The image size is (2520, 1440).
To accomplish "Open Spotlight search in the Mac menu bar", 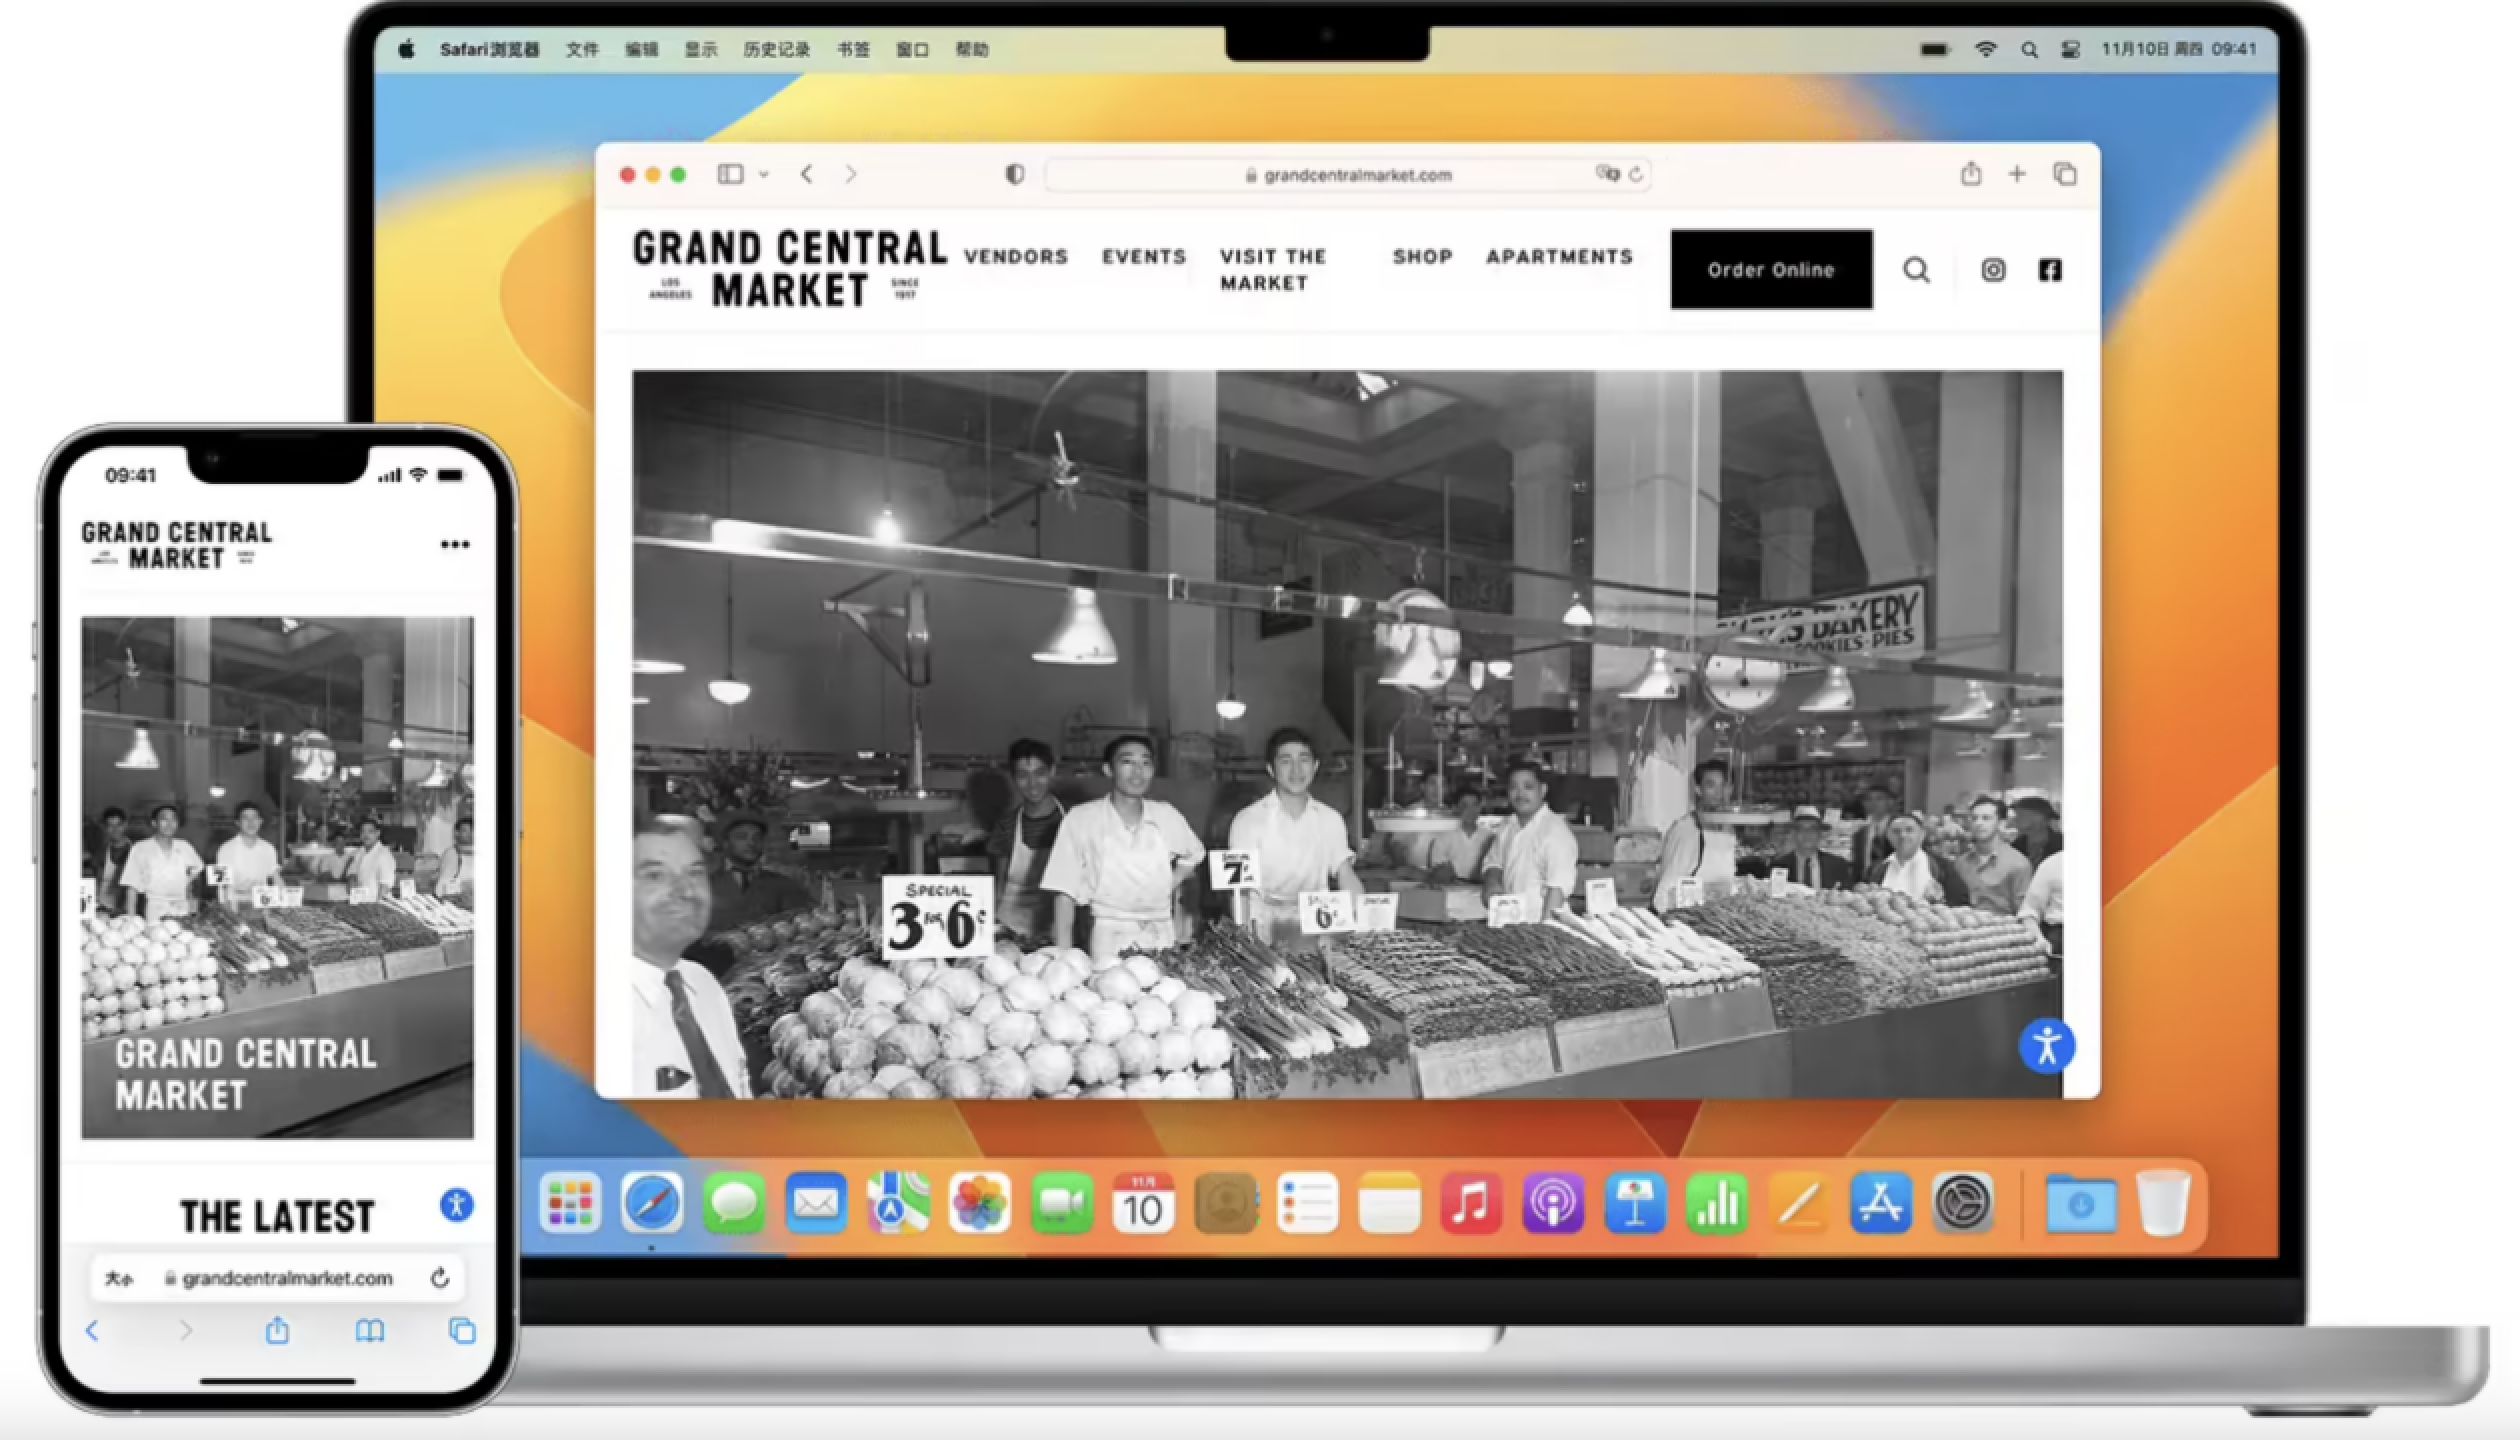I will pos(2029,49).
